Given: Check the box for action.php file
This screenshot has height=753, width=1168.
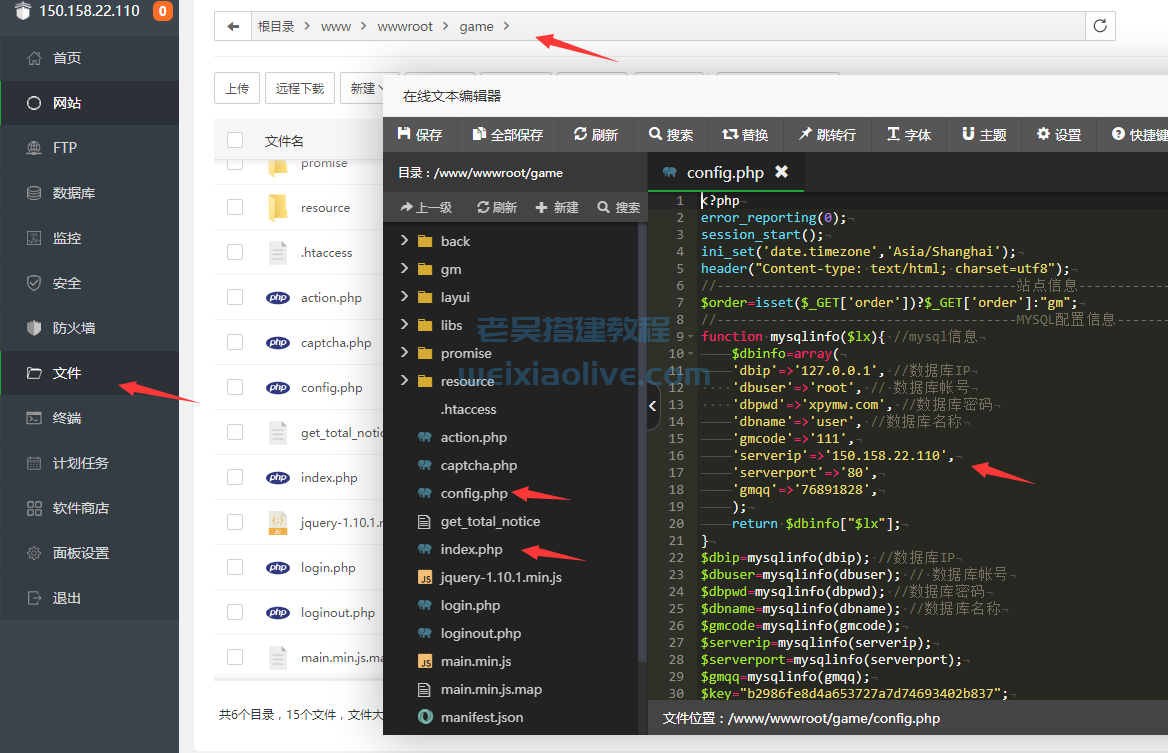Looking at the screenshot, I should pyautogui.click(x=235, y=297).
